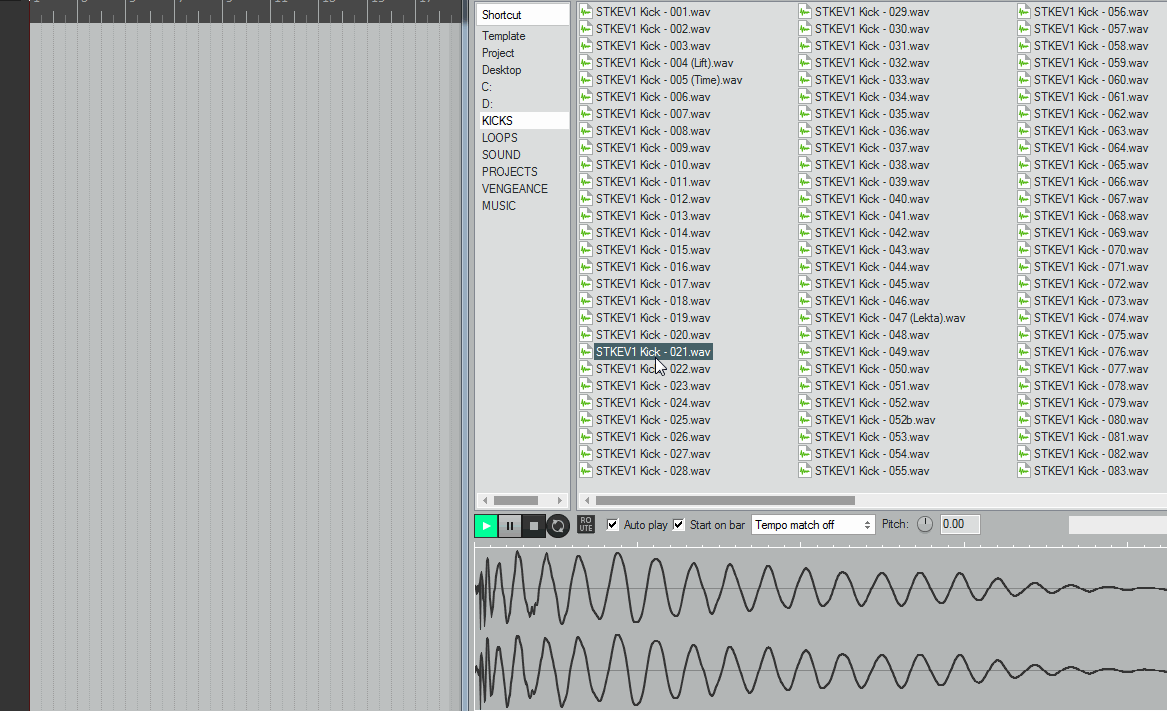Open the ROUTE output button
Screen dimensions: 1167x711
tap(586, 525)
